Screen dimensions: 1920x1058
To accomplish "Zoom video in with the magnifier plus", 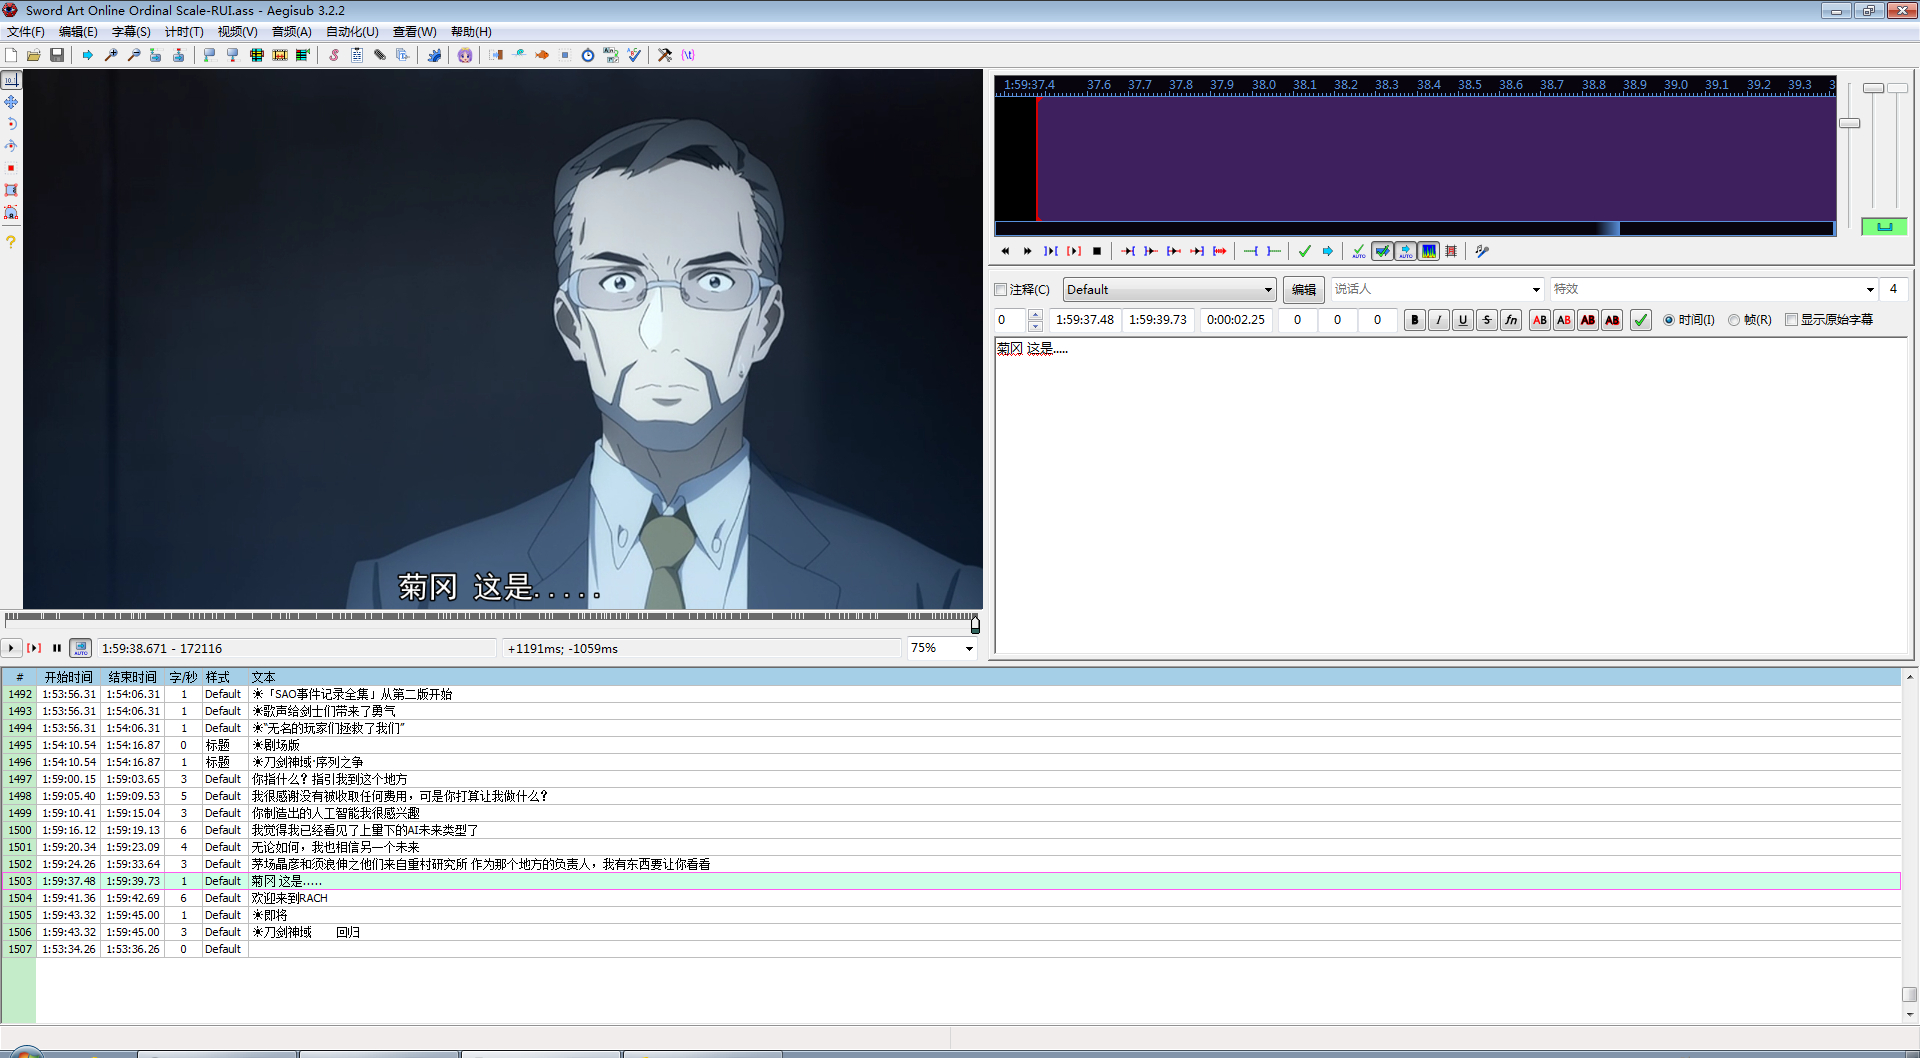I will [x=111, y=55].
